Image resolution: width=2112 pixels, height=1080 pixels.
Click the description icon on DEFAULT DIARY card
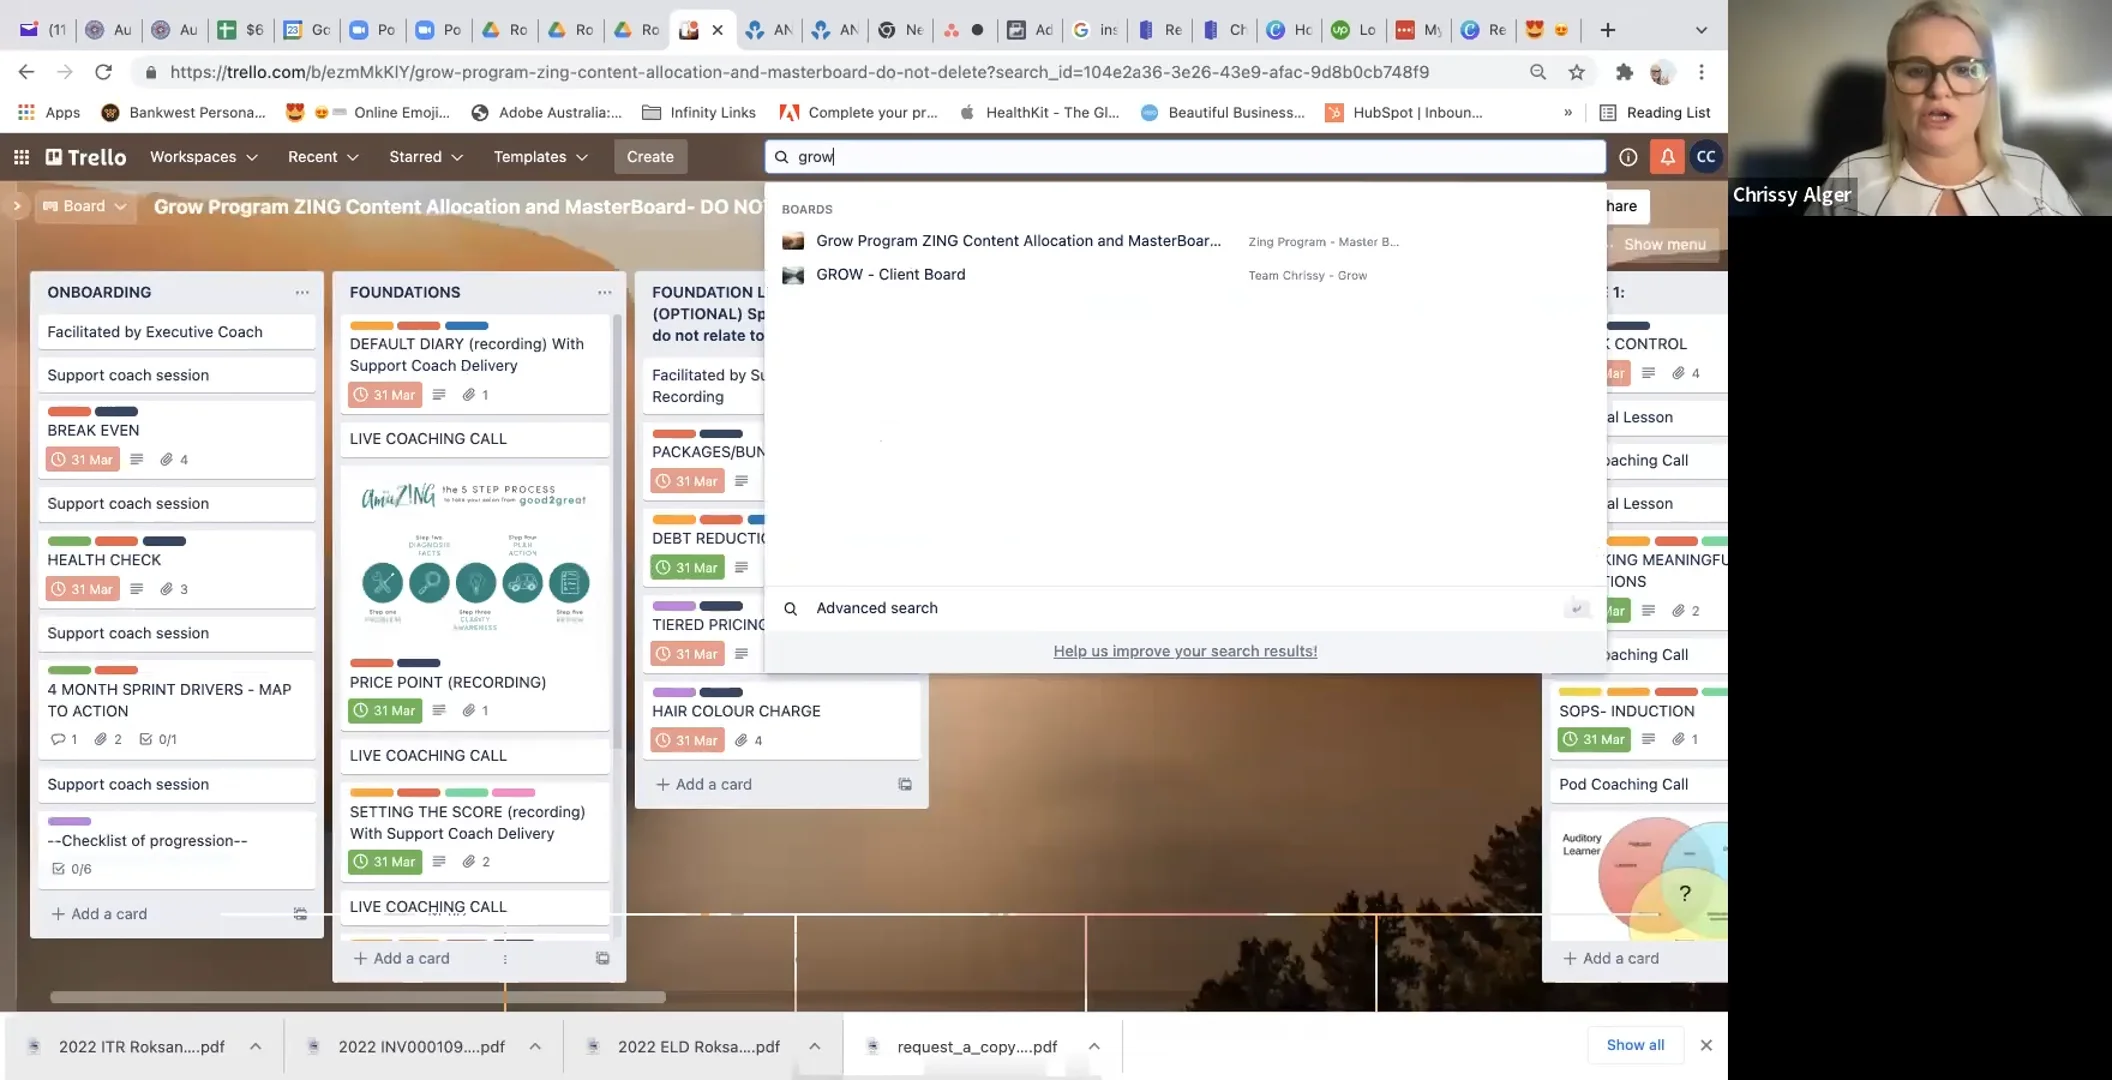pos(438,394)
